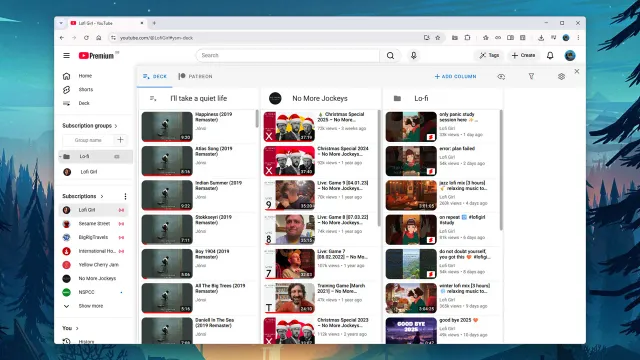Click scrollbar of I'll take a quiet life column

257,119
